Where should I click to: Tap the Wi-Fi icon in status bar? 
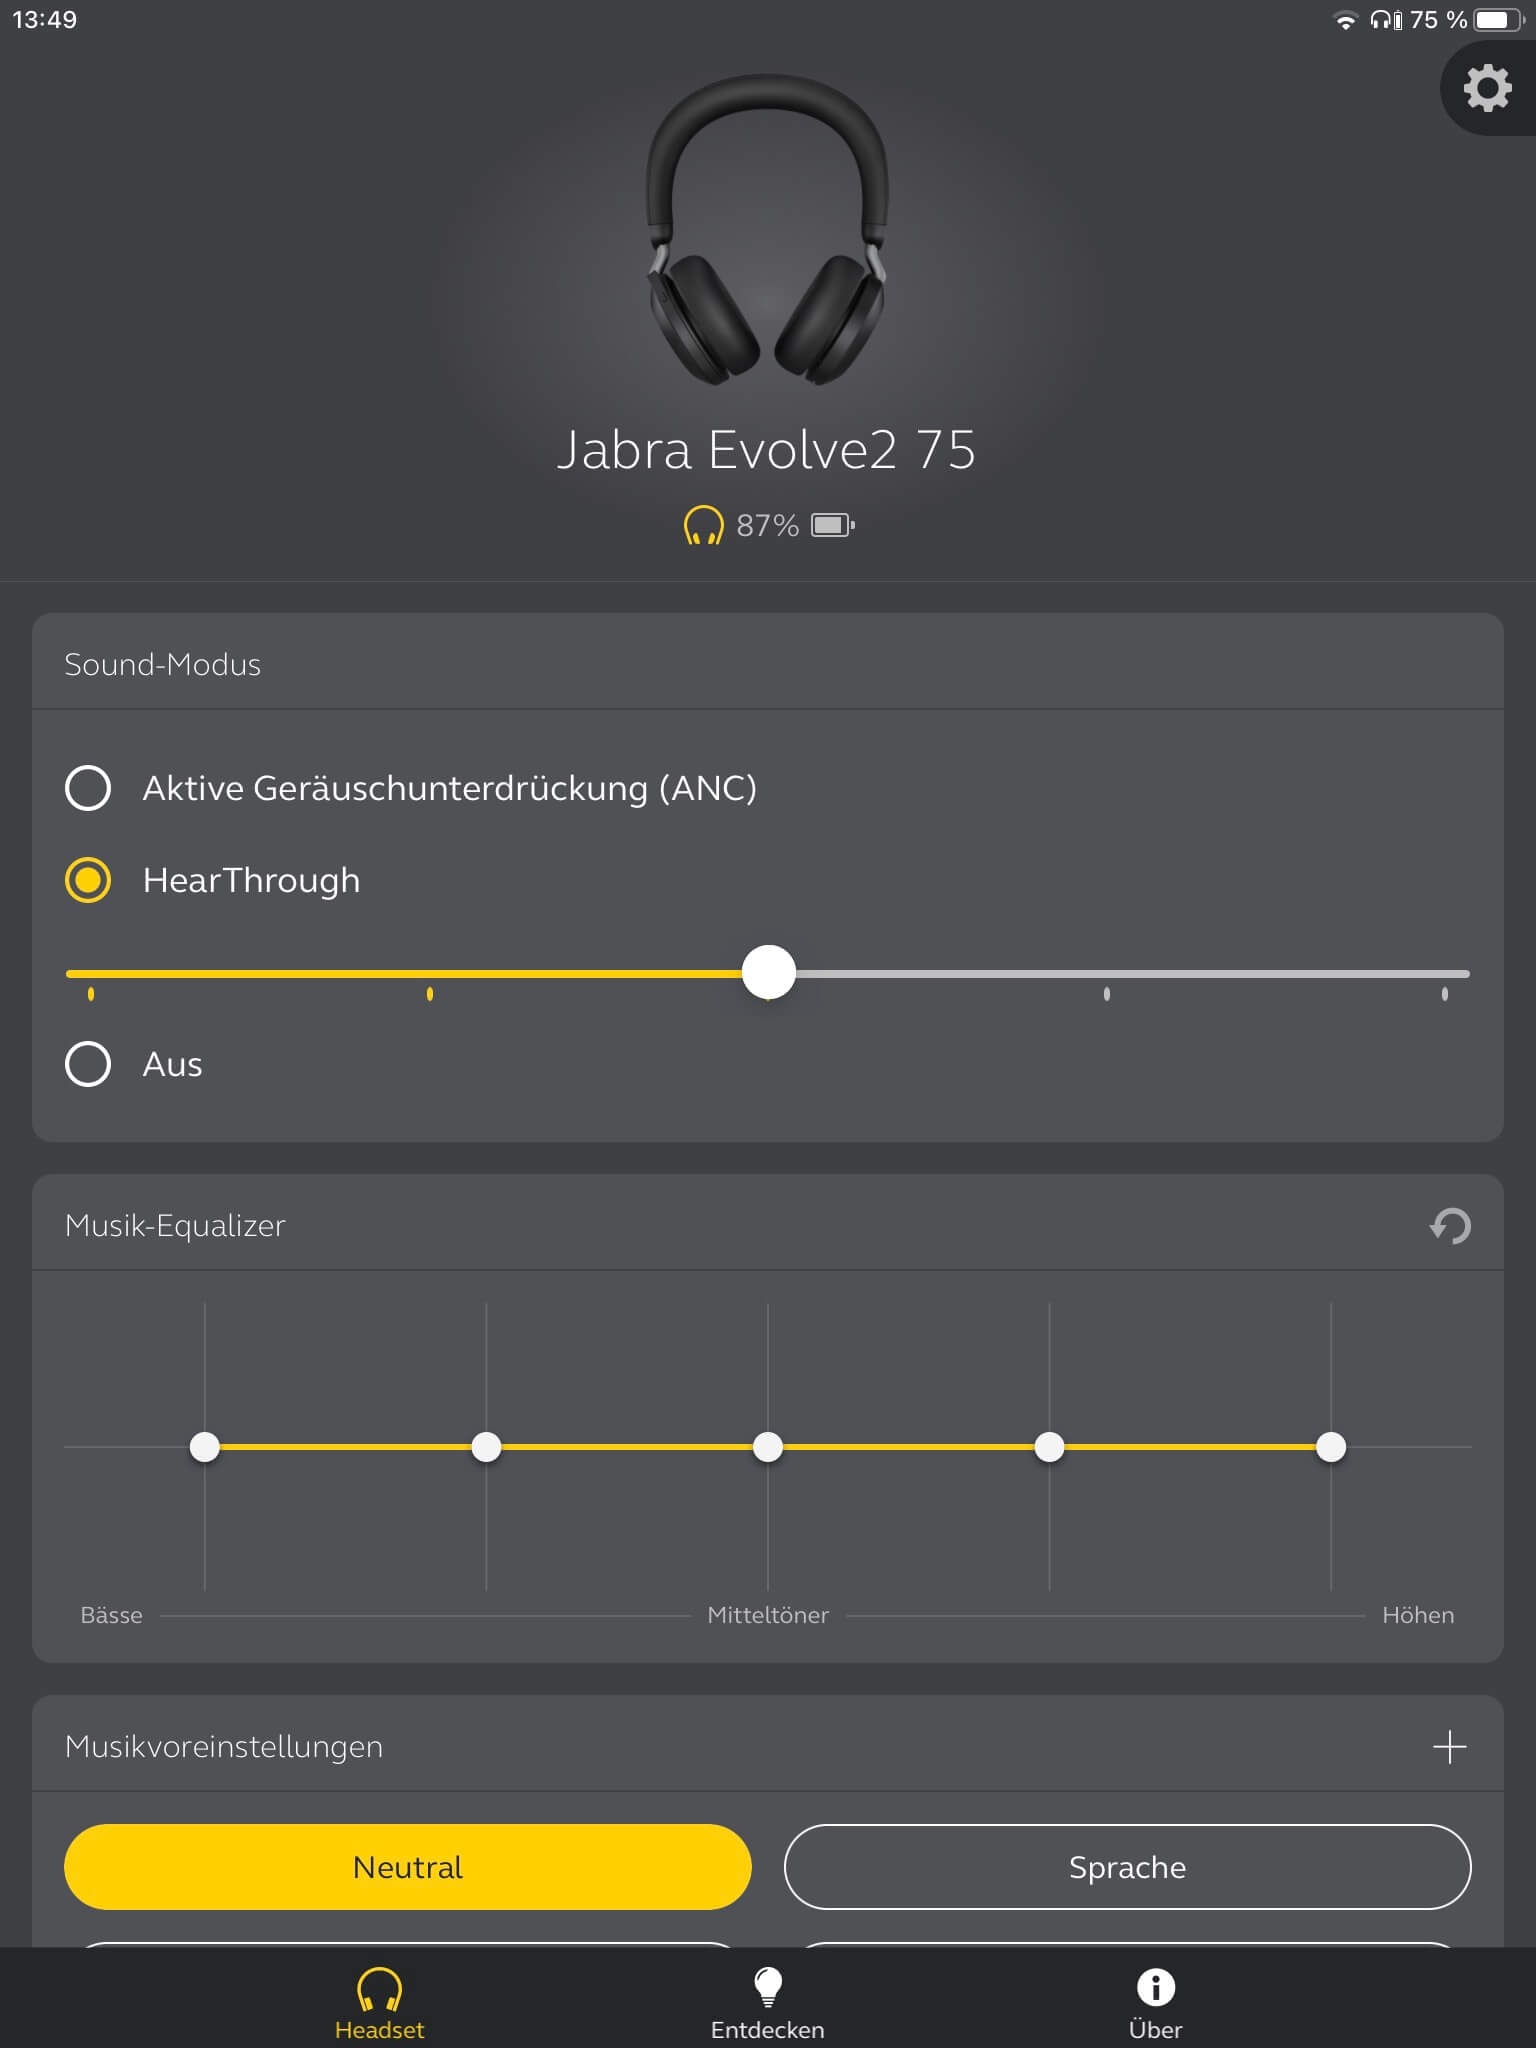pyautogui.click(x=1346, y=20)
